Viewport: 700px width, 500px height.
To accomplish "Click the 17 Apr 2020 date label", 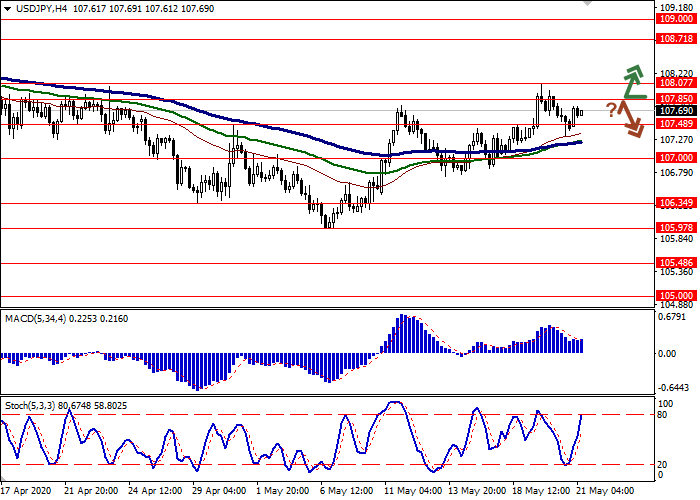I will tap(27, 491).
